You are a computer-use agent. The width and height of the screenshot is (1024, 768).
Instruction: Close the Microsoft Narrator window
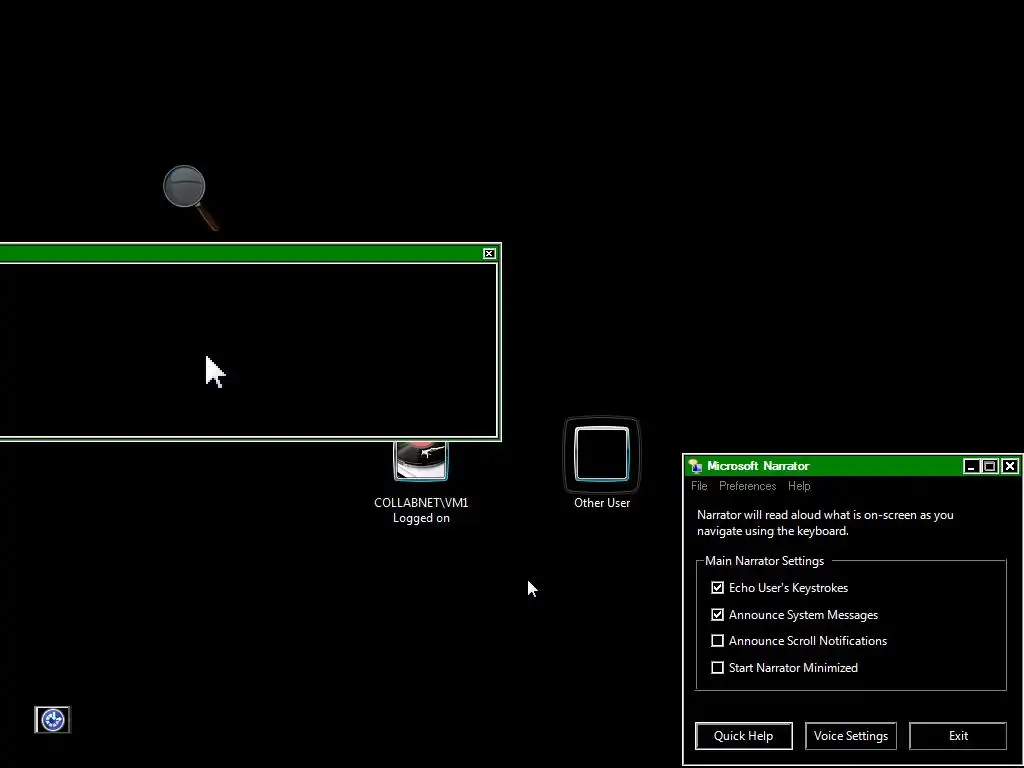click(1010, 466)
